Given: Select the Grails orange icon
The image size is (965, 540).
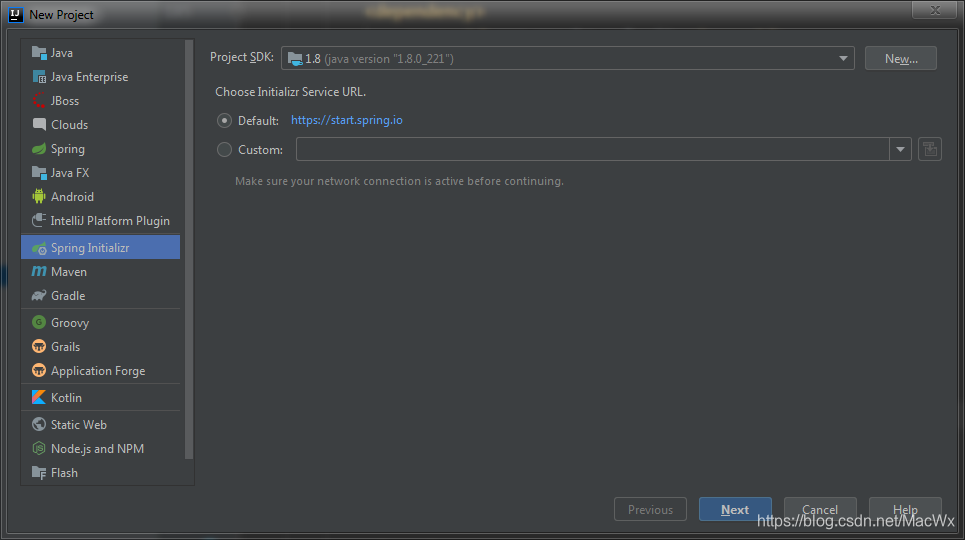Looking at the screenshot, I should pyautogui.click(x=39, y=347).
